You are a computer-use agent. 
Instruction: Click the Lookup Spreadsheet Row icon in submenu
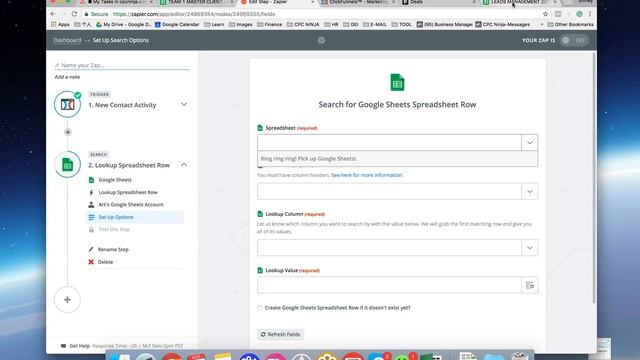coord(91,192)
